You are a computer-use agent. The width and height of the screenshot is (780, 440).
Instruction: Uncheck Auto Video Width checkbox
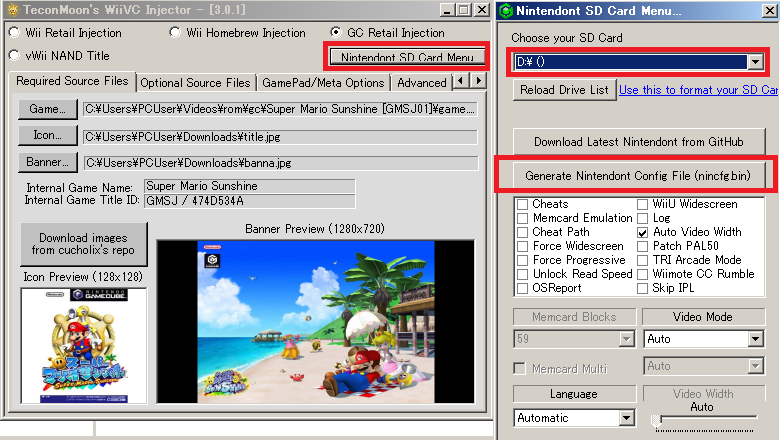[x=643, y=232]
